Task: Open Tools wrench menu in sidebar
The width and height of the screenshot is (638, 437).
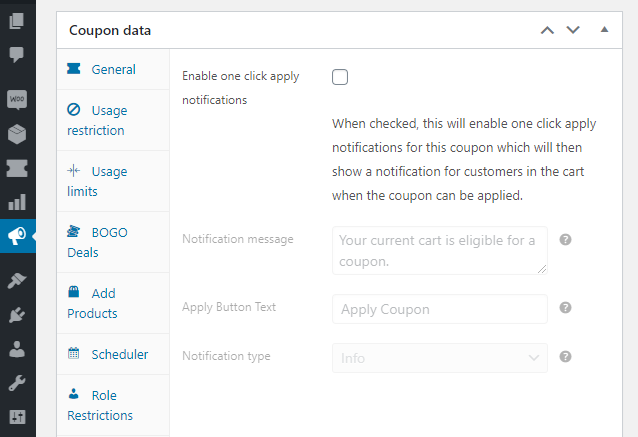Action: (x=17, y=384)
